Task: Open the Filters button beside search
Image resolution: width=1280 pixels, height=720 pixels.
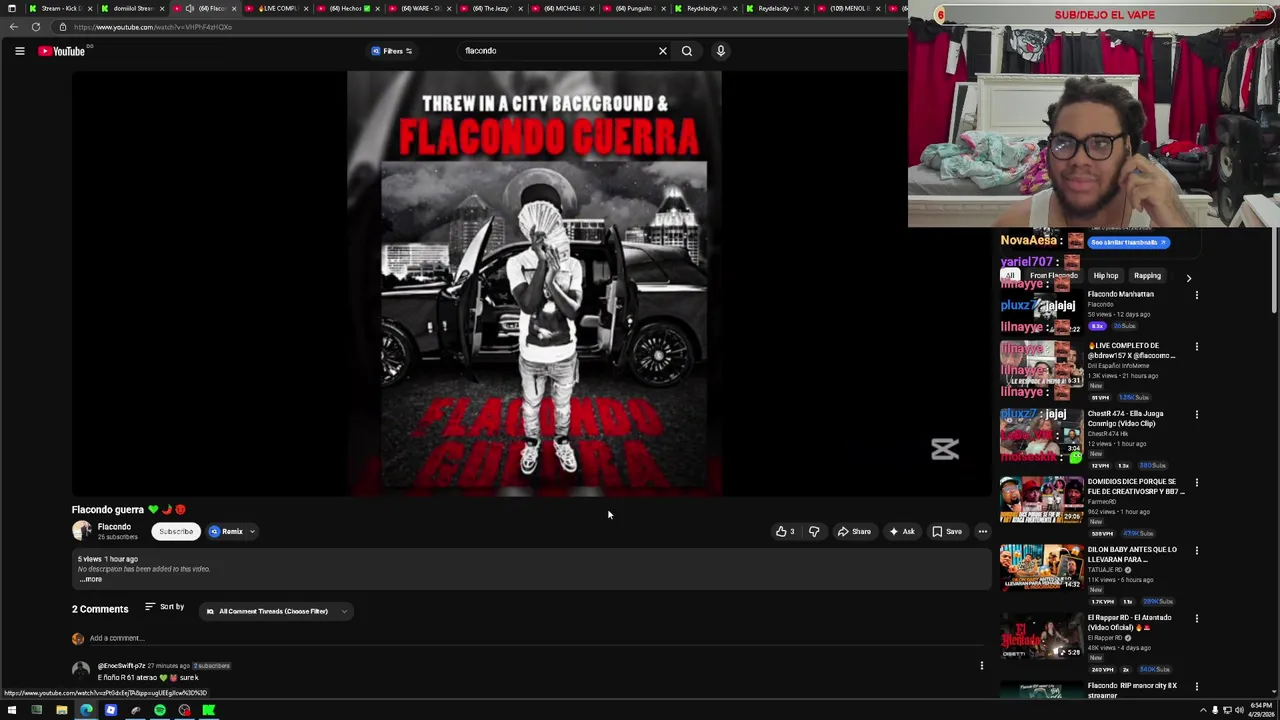Action: coord(392,51)
